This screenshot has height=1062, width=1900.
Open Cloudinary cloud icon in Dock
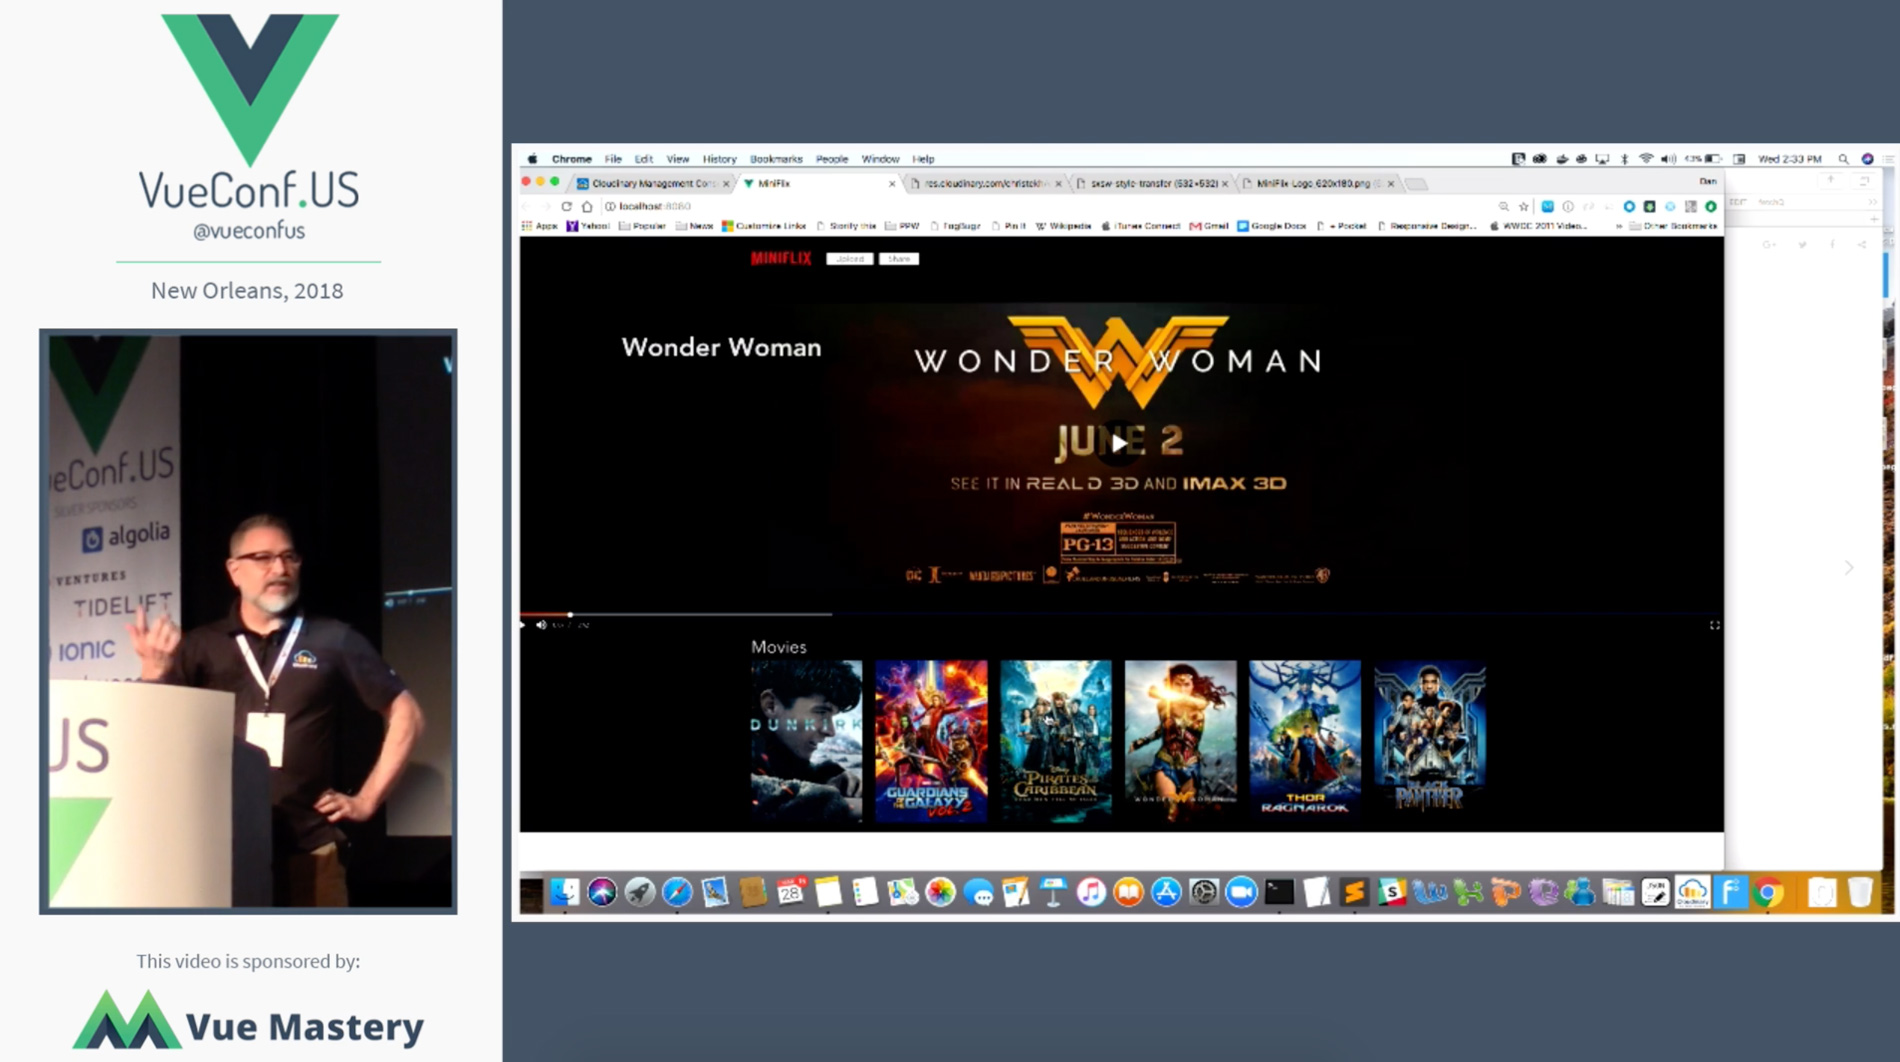[1693, 892]
